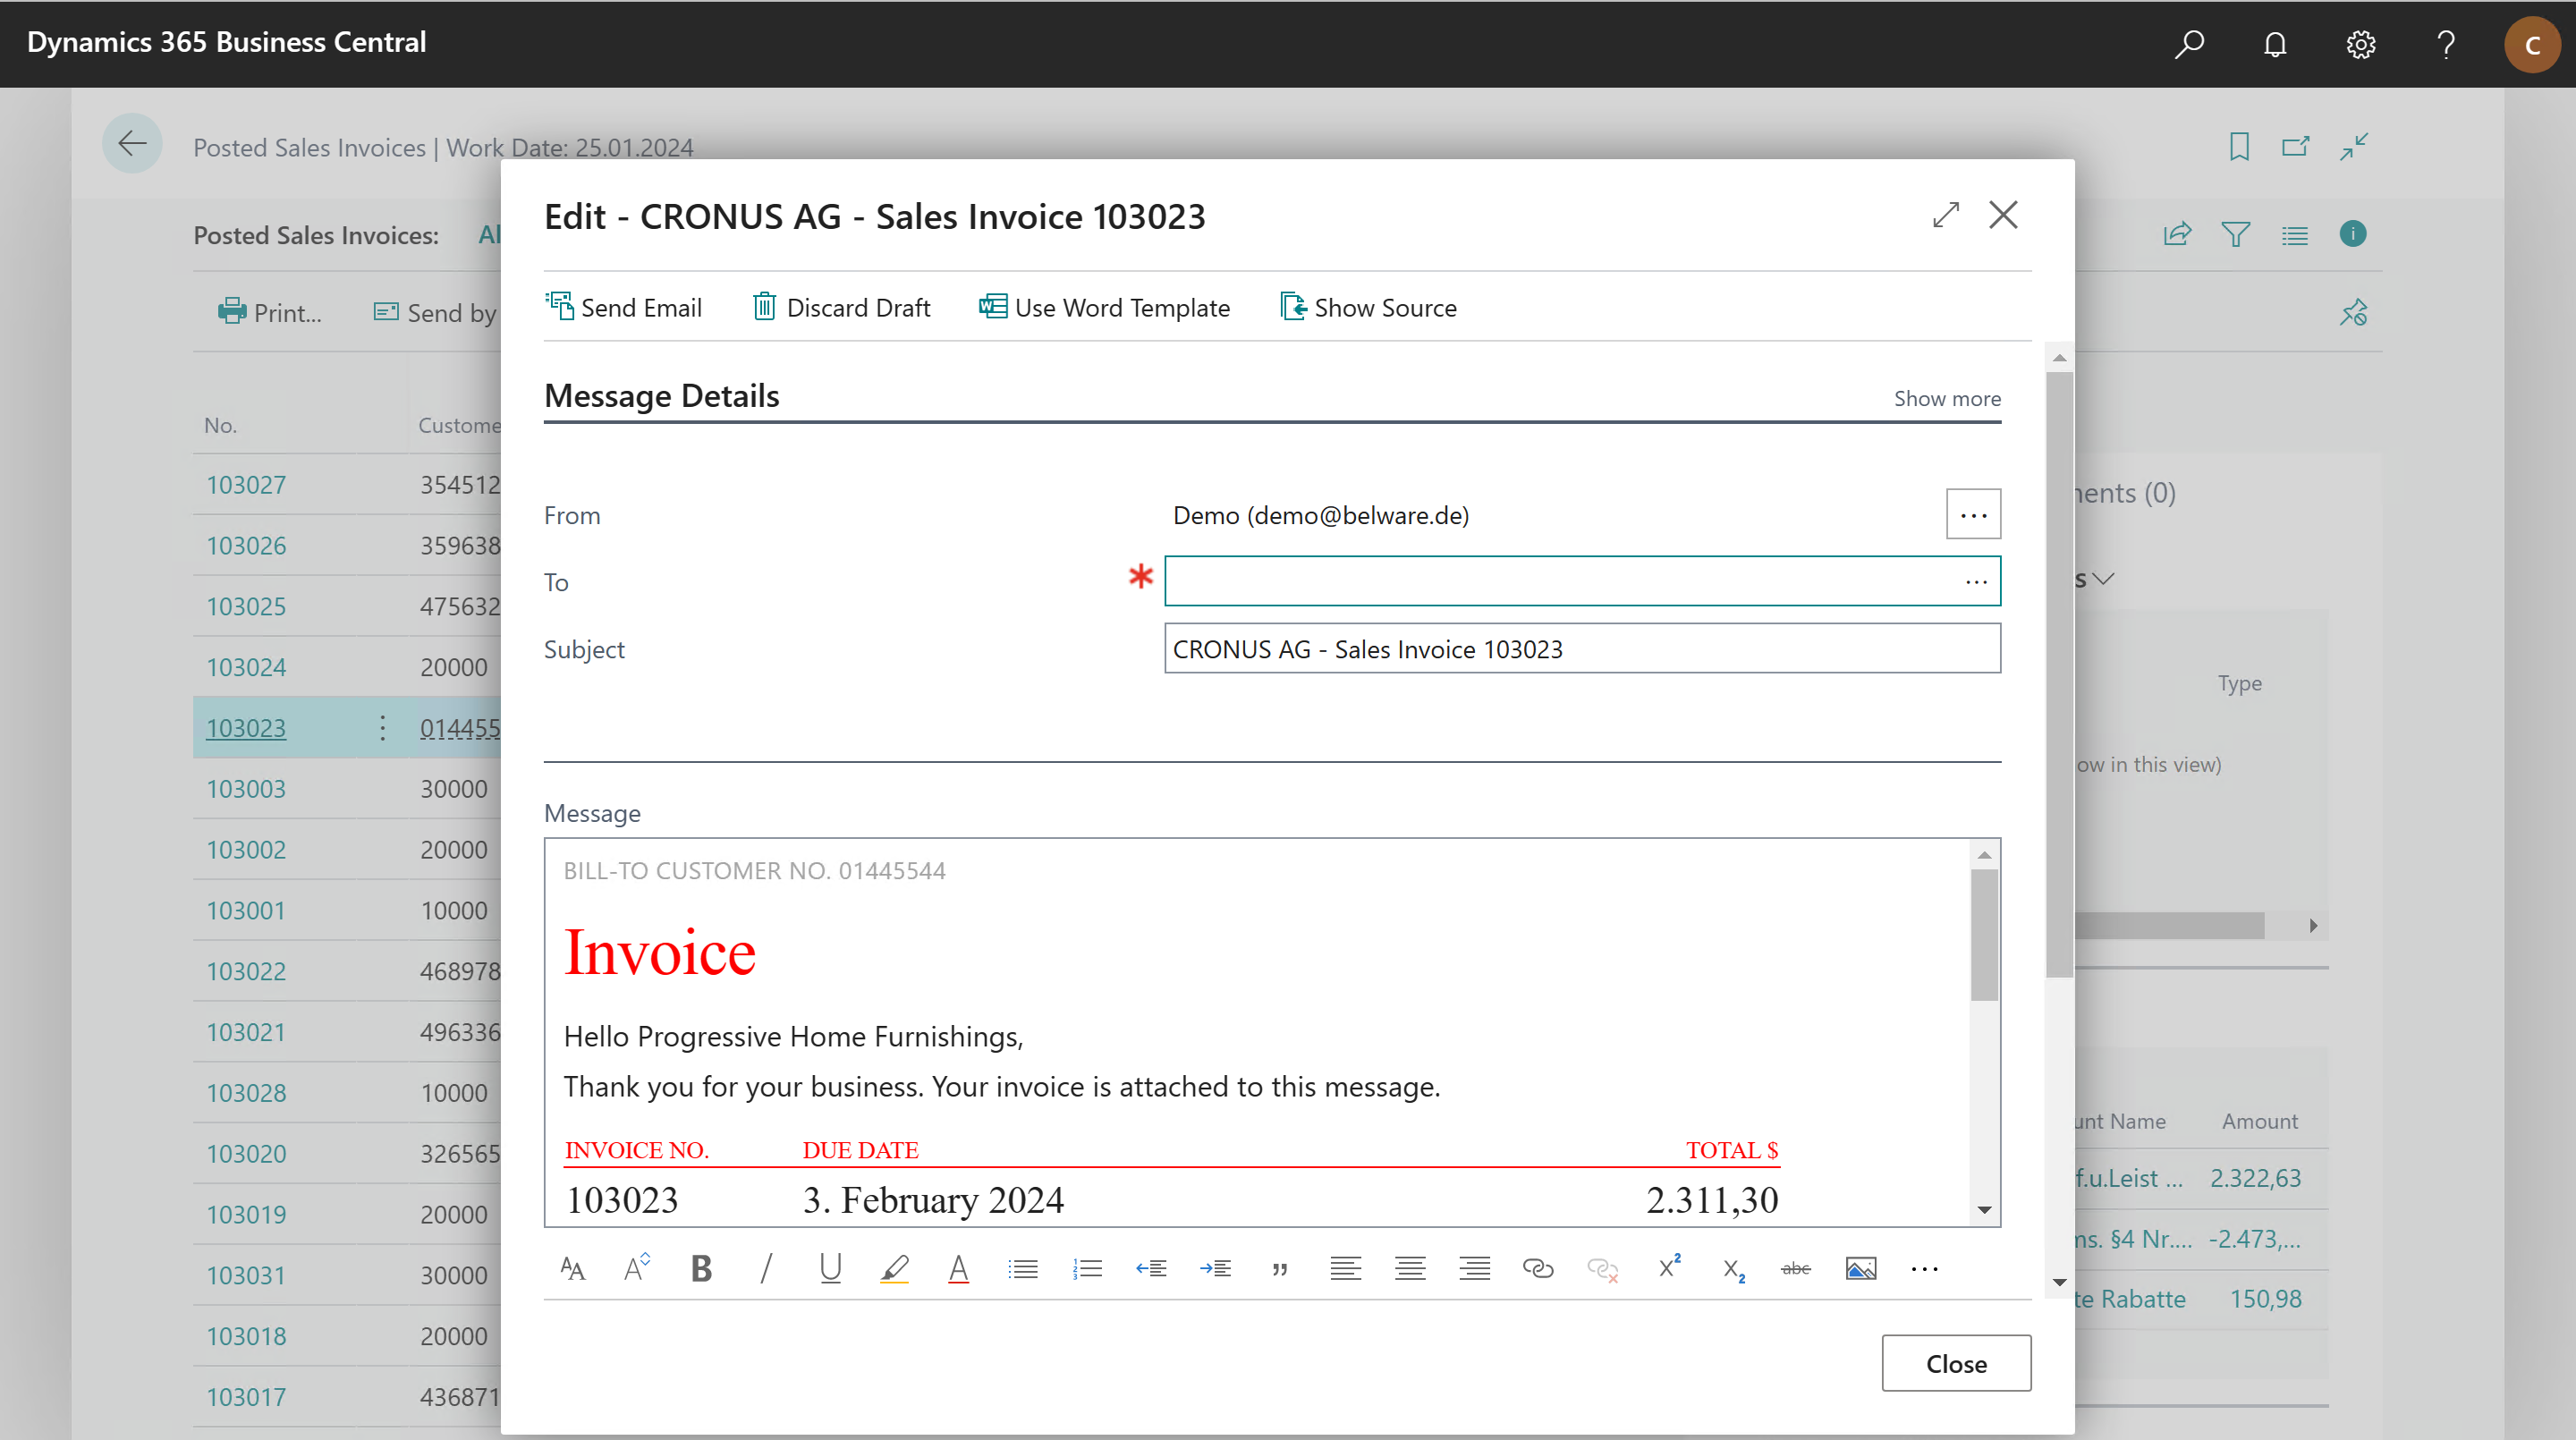Viewport: 2576px width, 1440px height.
Task: Click Show more in Message Details
Action: (x=1946, y=398)
